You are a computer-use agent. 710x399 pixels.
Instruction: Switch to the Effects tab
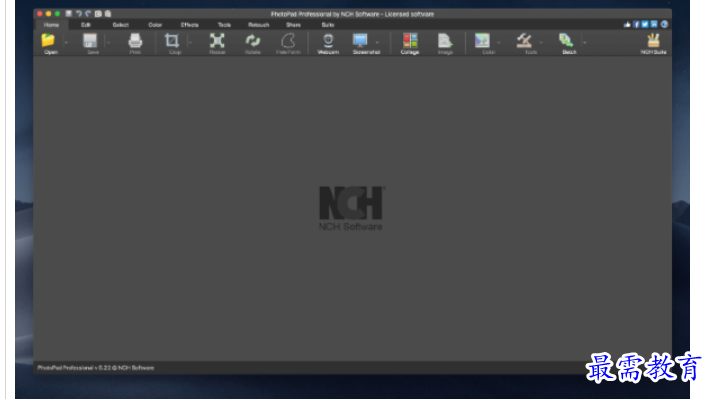(x=189, y=25)
